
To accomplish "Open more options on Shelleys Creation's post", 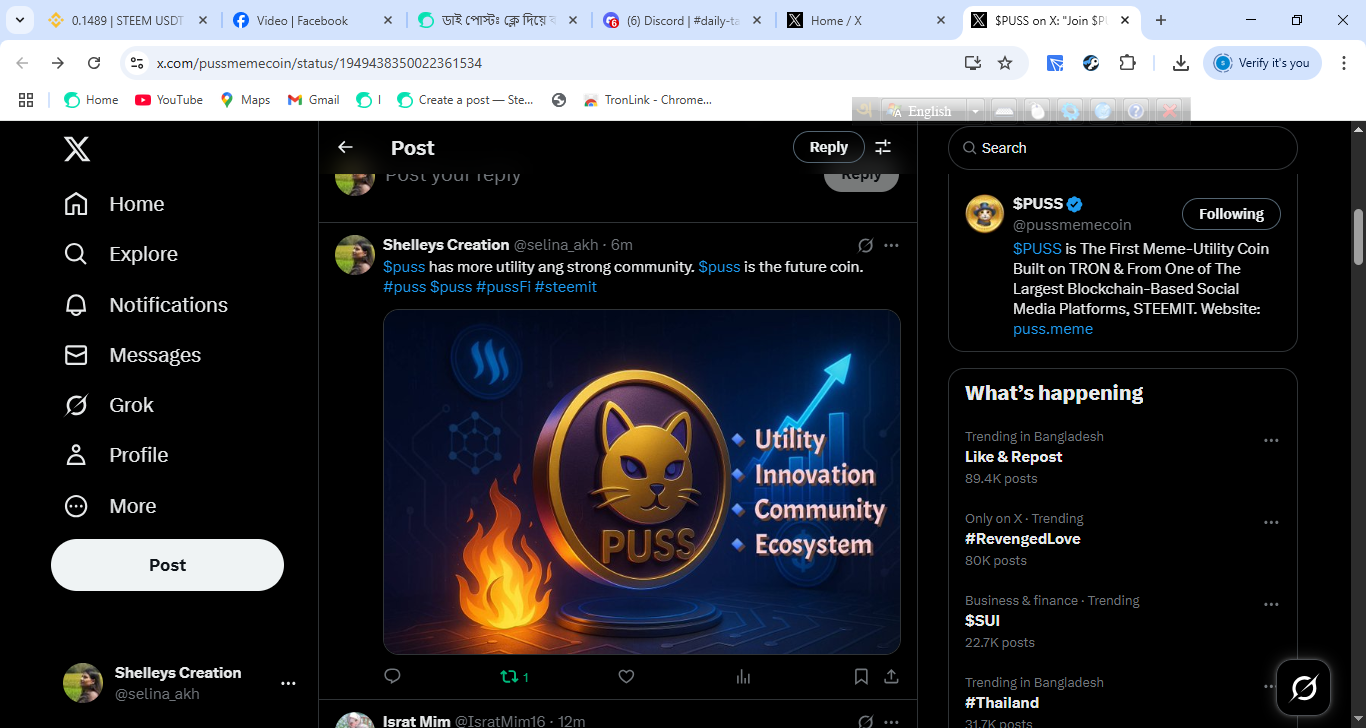I will tap(891, 245).
